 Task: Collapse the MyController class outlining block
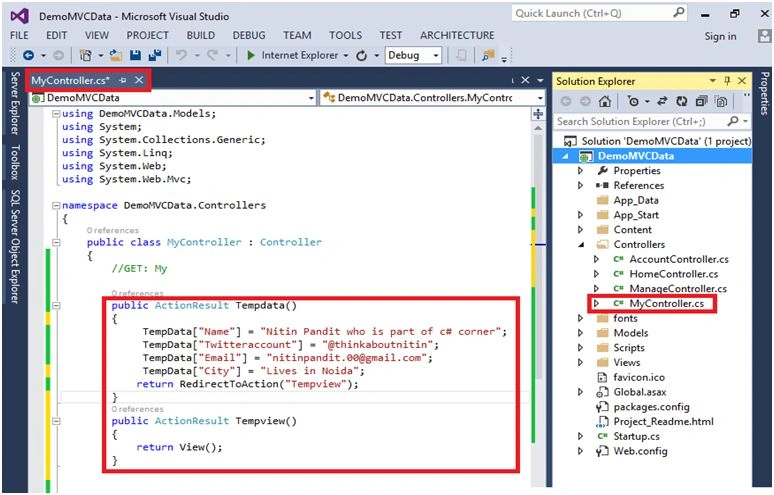pyautogui.click(x=56, y=242)
